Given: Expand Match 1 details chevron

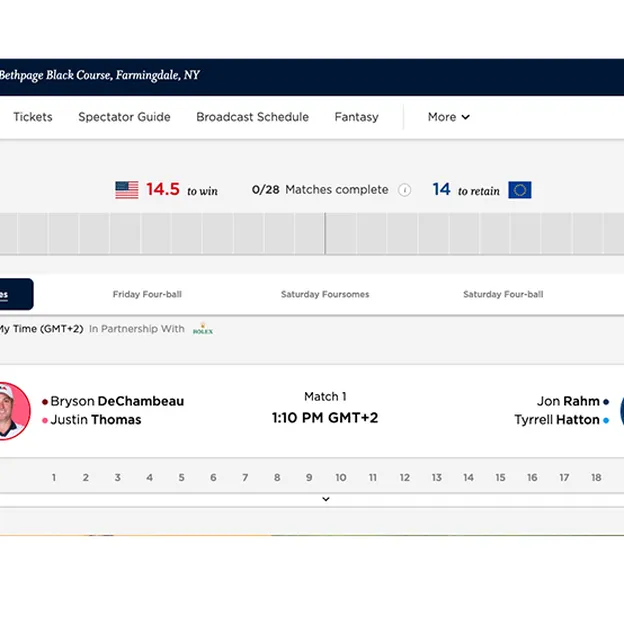Looking at the screenshot, I should pyautogui.click(x=326, y=499).
